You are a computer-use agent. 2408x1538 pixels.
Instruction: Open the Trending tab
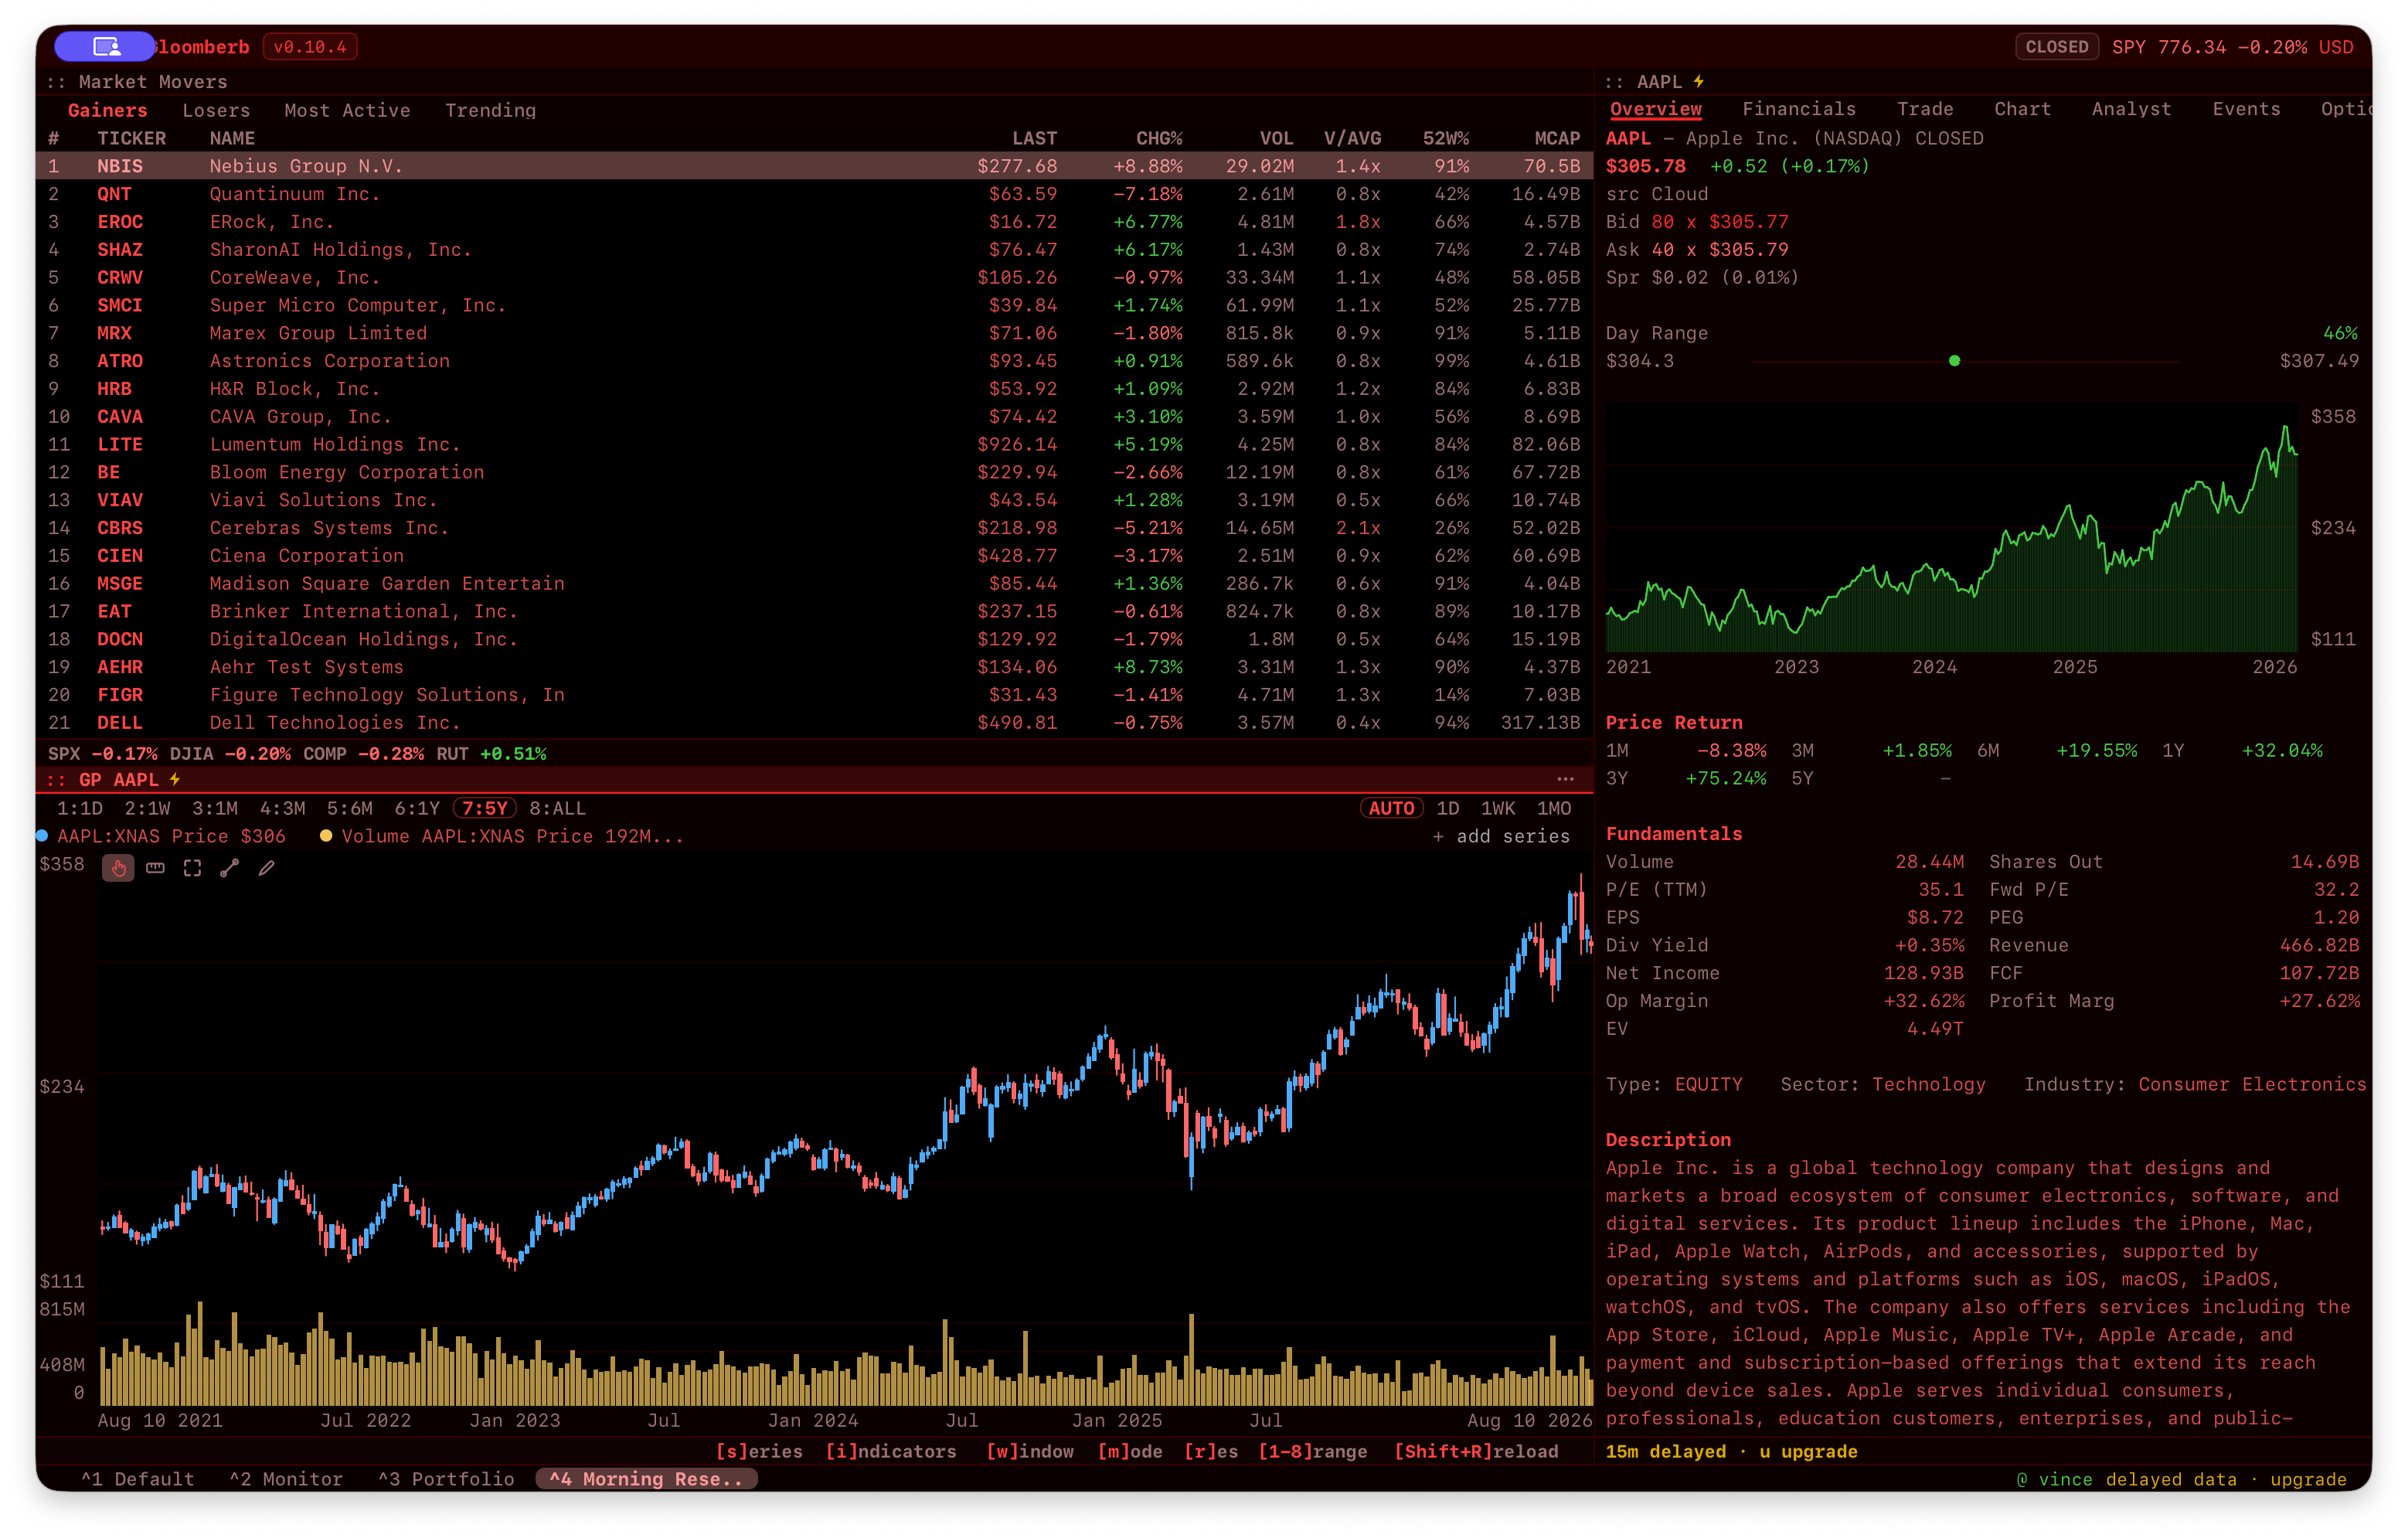coord(490,110)
